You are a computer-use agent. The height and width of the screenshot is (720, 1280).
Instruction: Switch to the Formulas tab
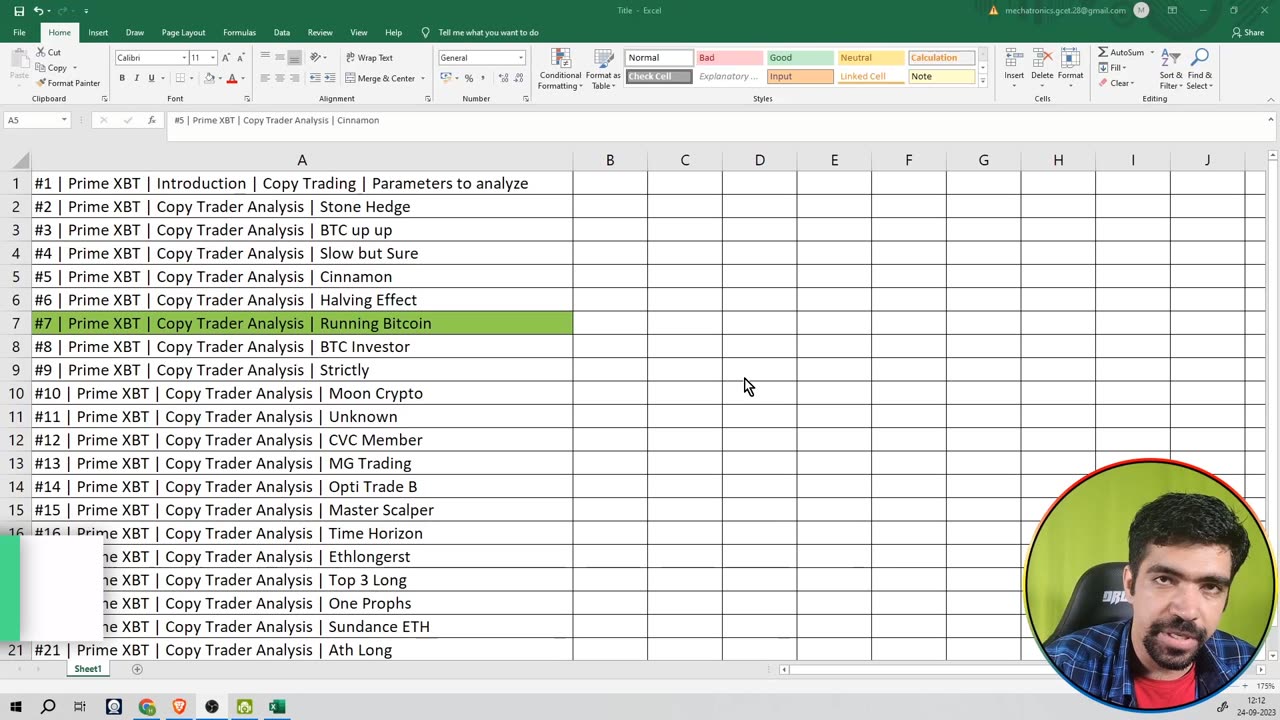(239, 32)
